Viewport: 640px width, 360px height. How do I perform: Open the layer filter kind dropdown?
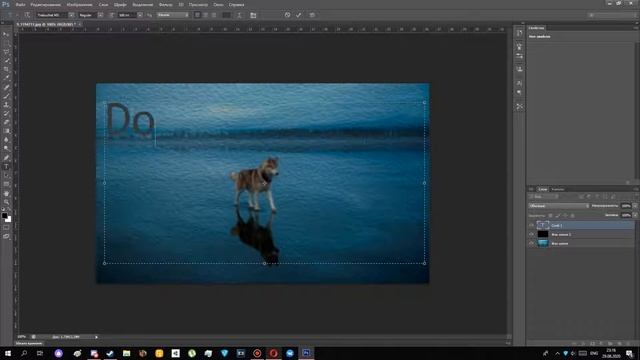[x=544, y=197]
